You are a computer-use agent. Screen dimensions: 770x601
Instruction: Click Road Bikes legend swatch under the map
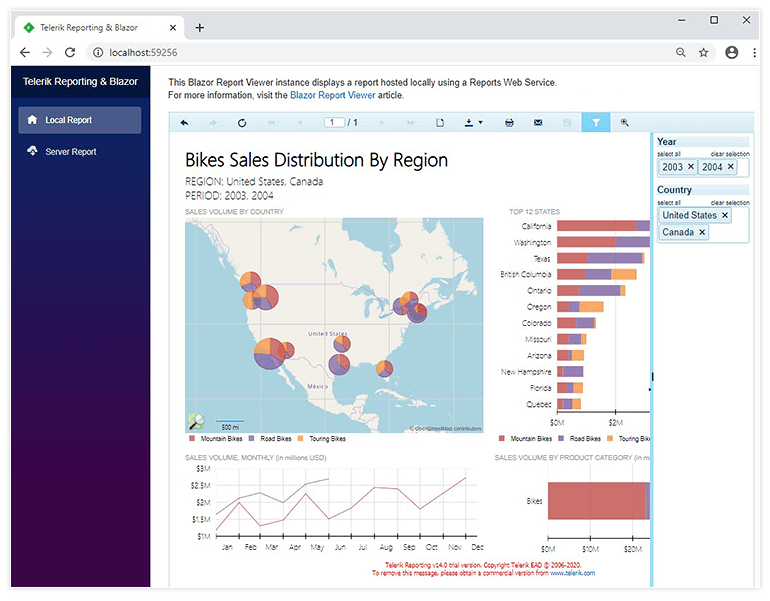[251, 438]
